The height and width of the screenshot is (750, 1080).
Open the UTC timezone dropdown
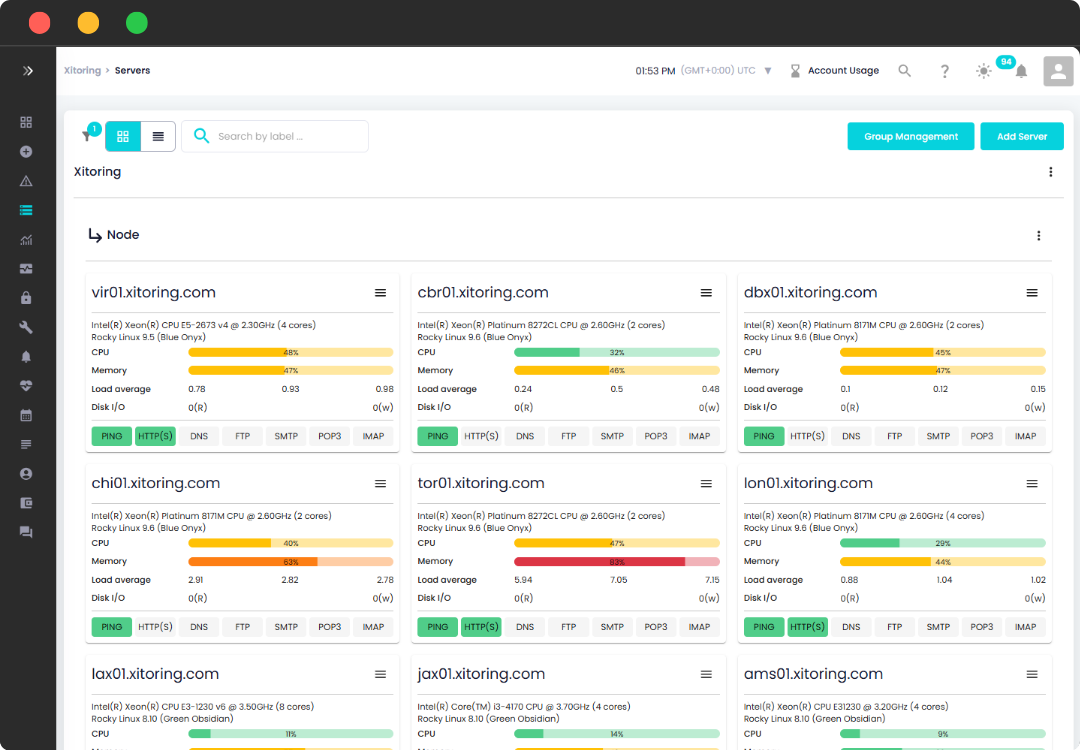[x=768, y=71]
